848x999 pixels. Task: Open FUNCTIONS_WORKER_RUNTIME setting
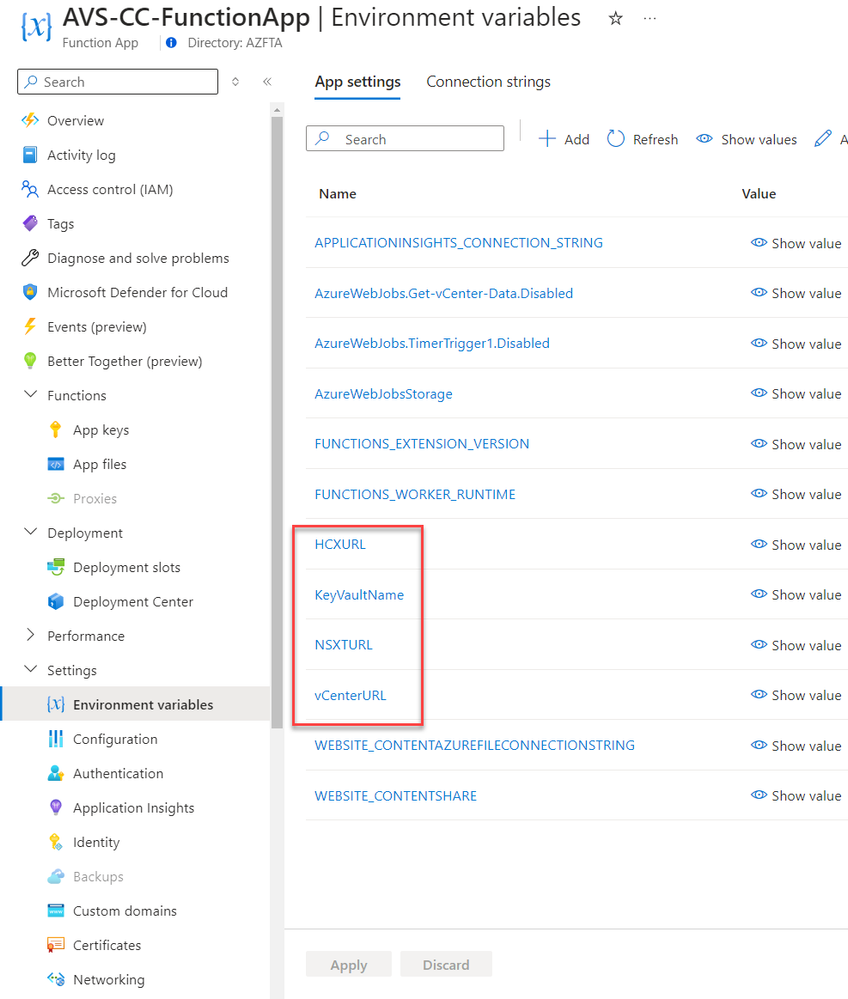(x=415, y=494)
